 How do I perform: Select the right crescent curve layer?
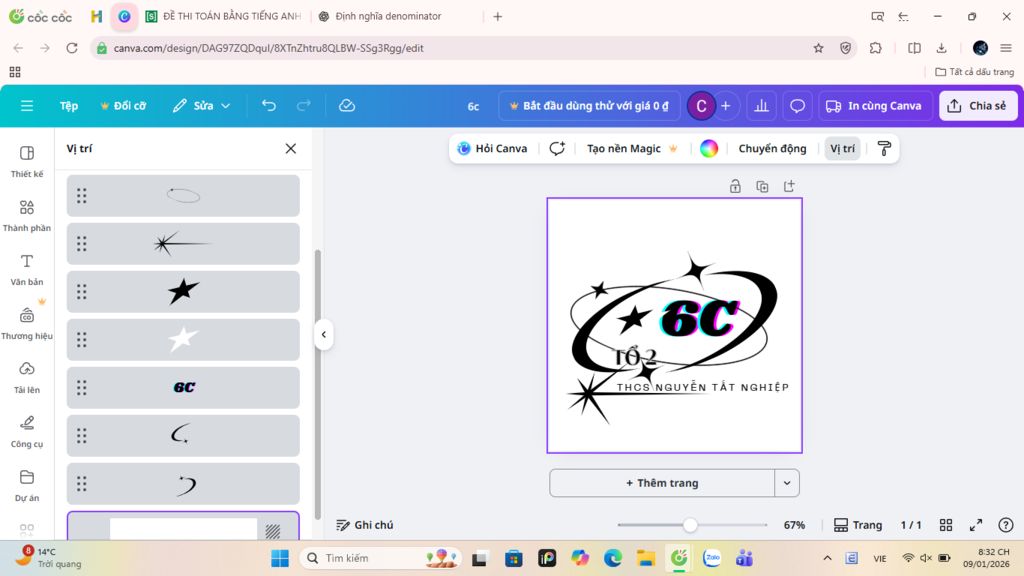[x=183, y=484]
